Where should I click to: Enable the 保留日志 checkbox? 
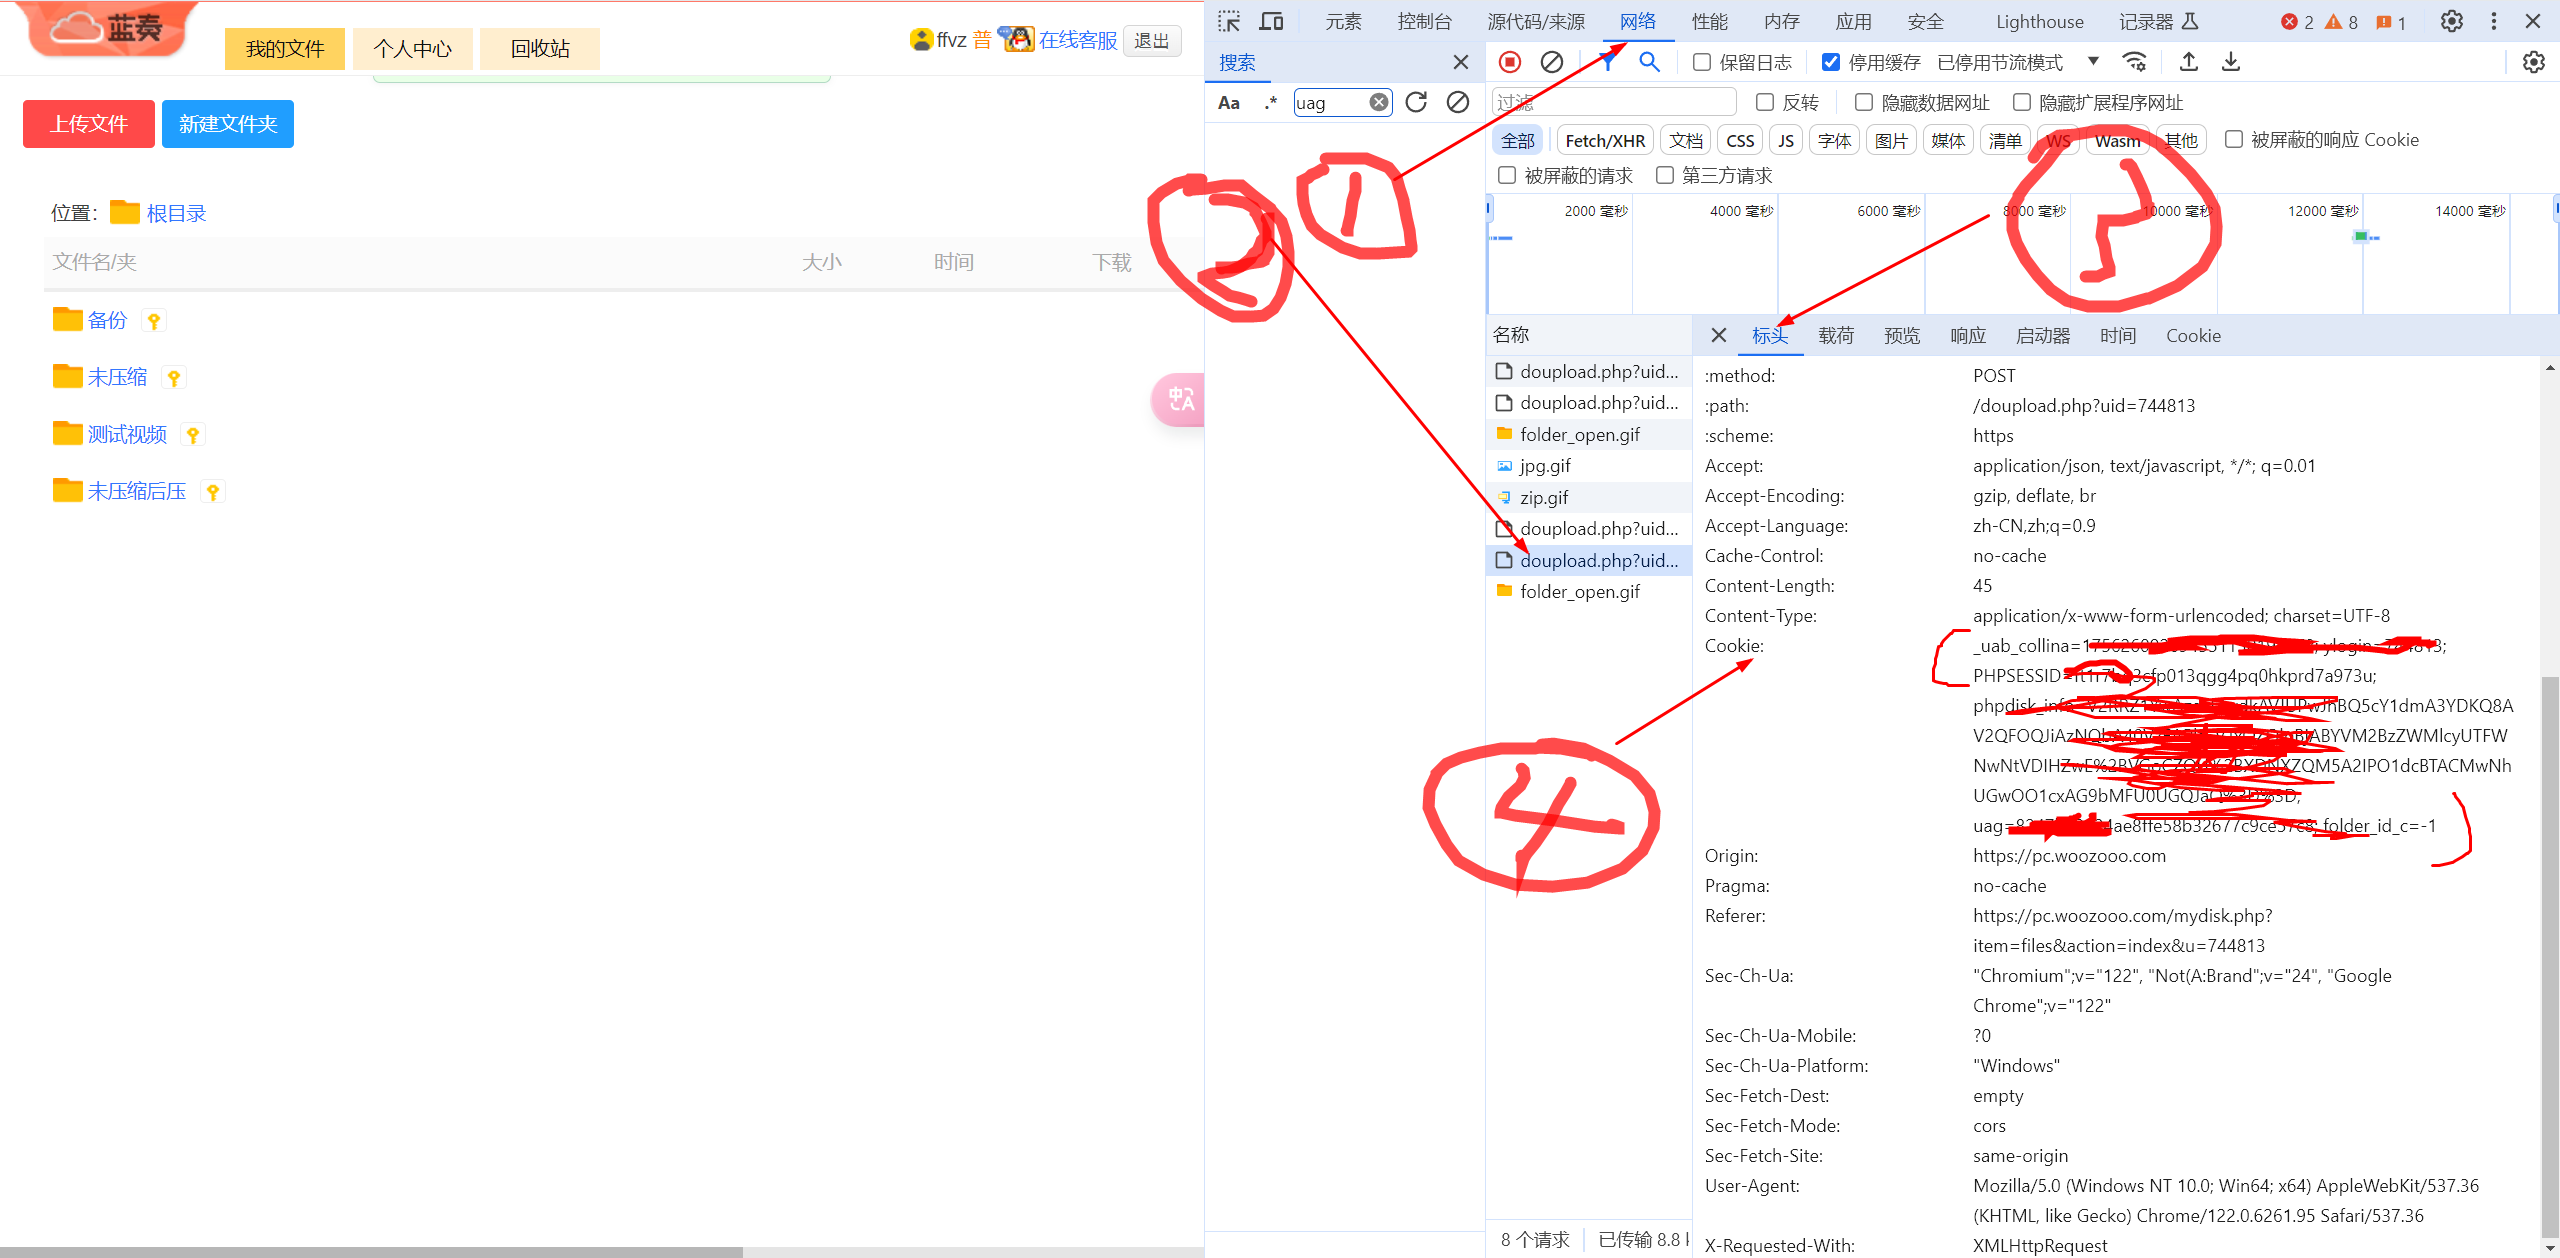coord(1702,62)
